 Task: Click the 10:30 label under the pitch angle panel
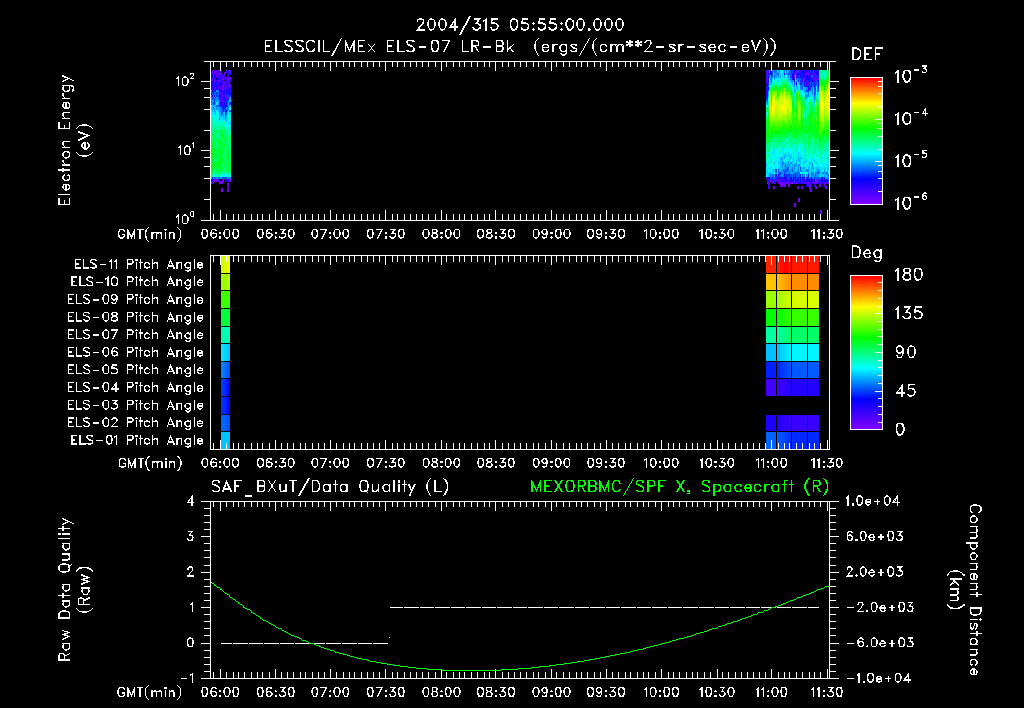click(716, 463)
